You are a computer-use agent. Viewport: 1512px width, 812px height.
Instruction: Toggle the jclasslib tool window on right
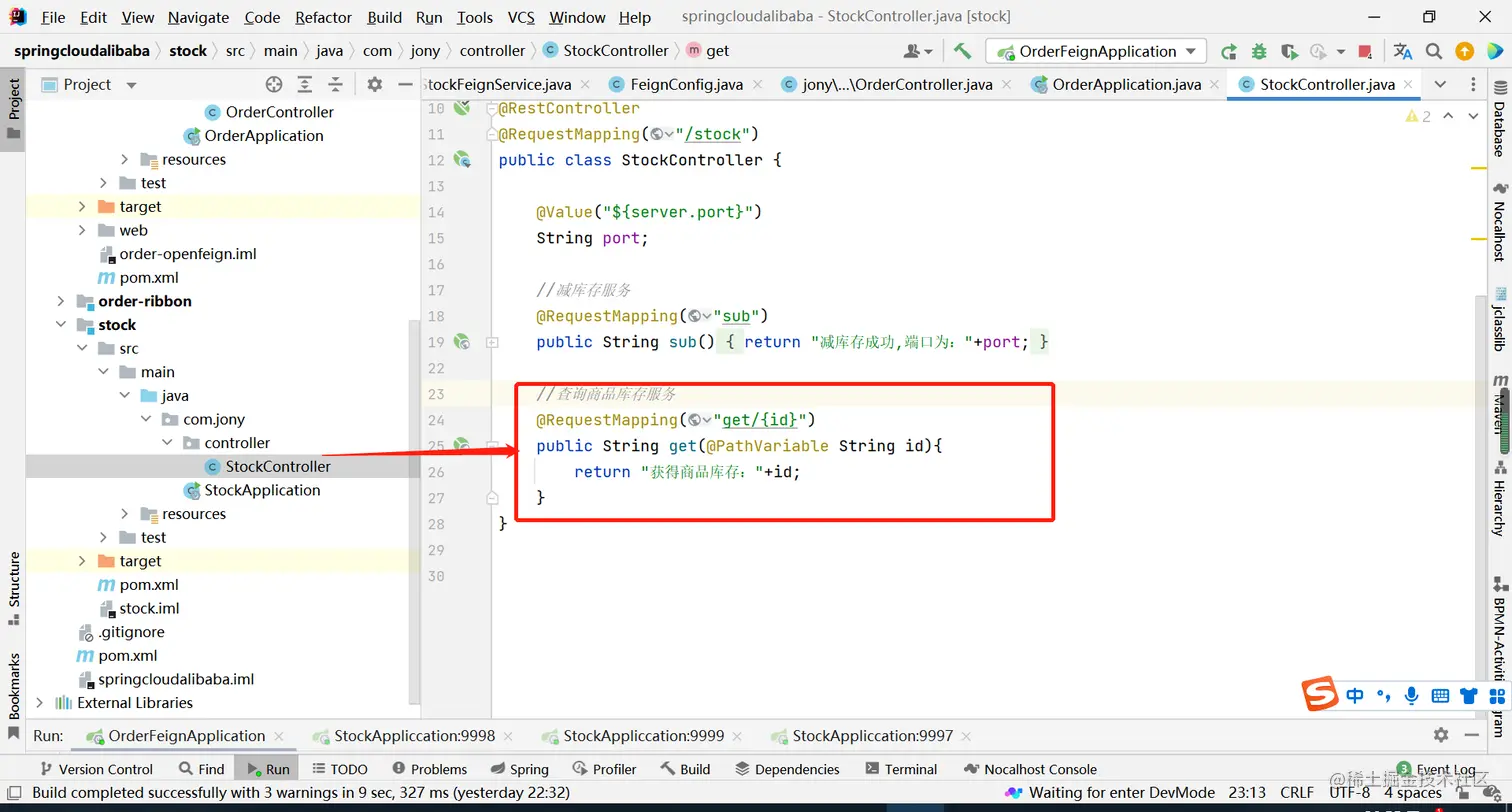(1499, 319)
